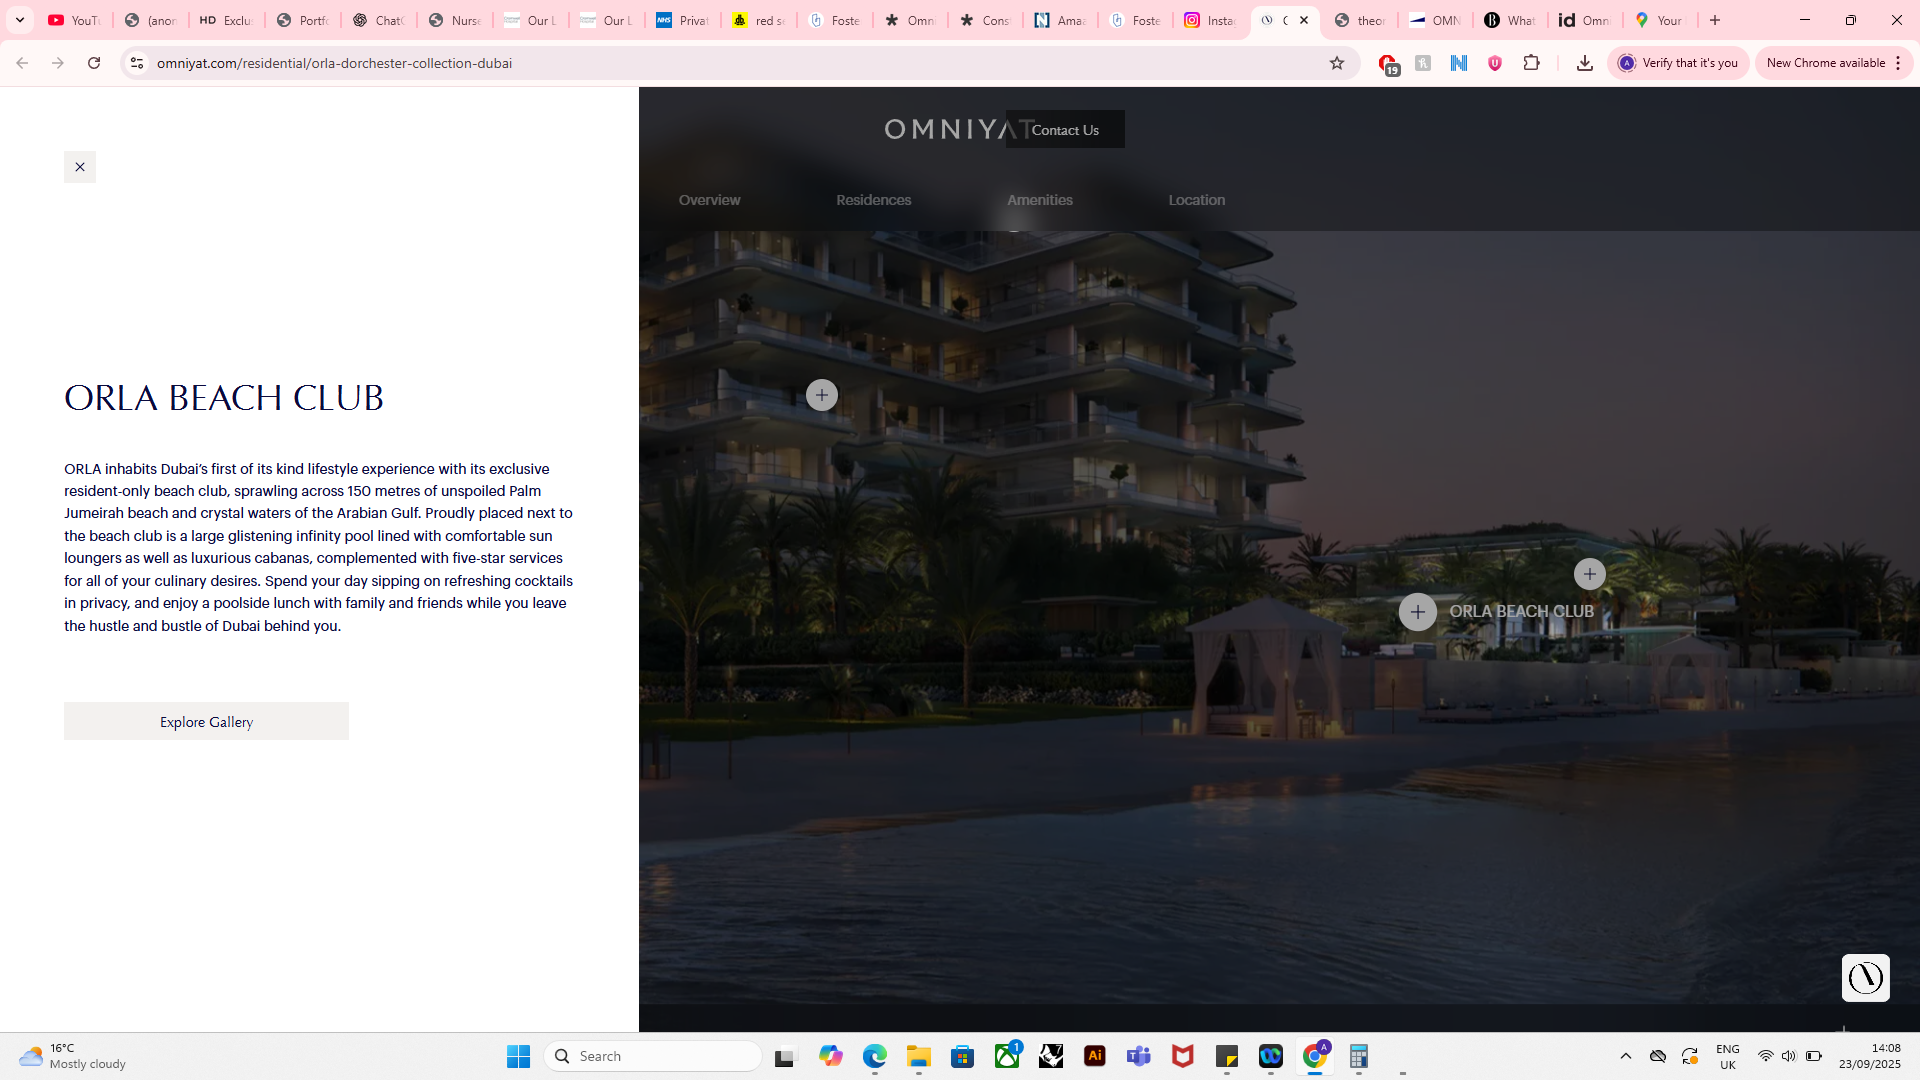Select the Location tab
The height and width of the screenshot is (1080, 1920).
[x=1196, y=200]
